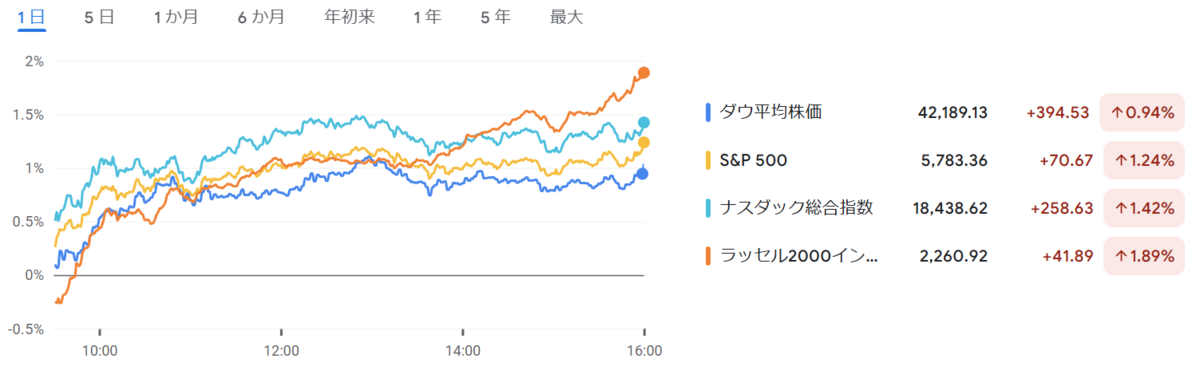Click the orange Russell end-point dot

pyautogui.click(x=644, y=72)
